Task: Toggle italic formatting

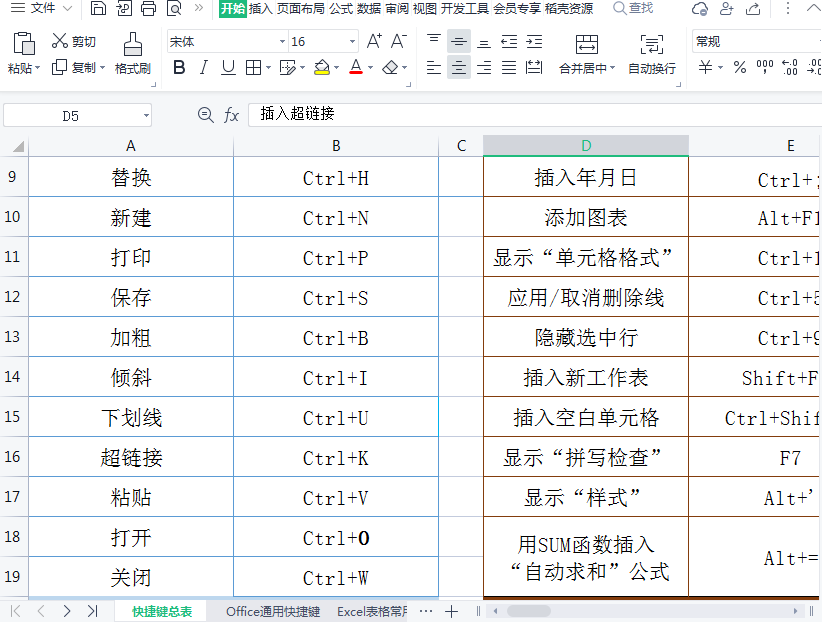Action: click(x=203, y=68)
